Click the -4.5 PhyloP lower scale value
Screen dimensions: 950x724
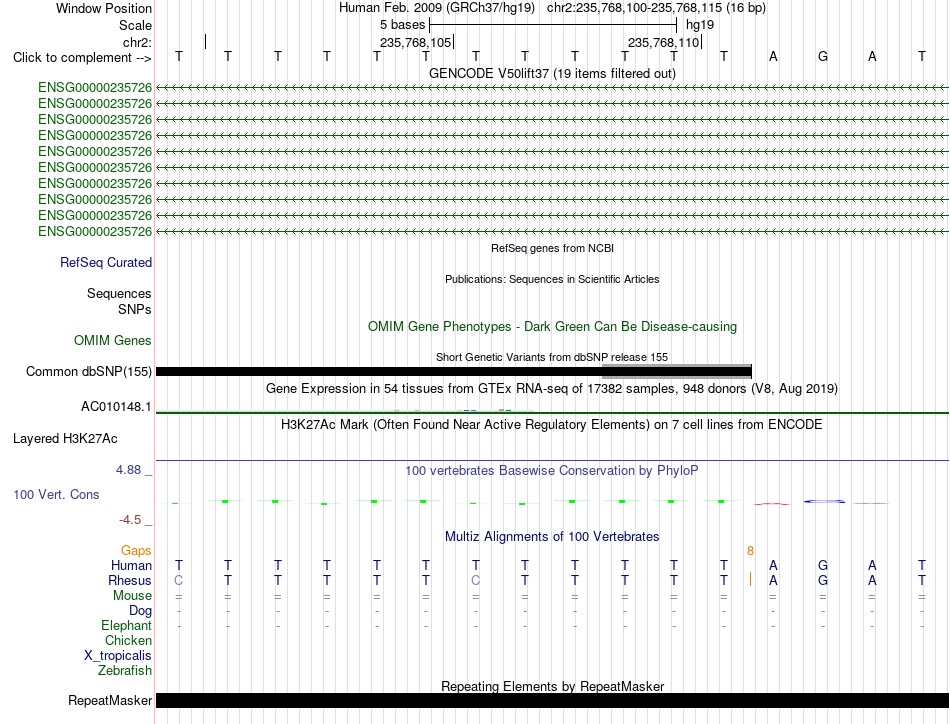[130, 520]
